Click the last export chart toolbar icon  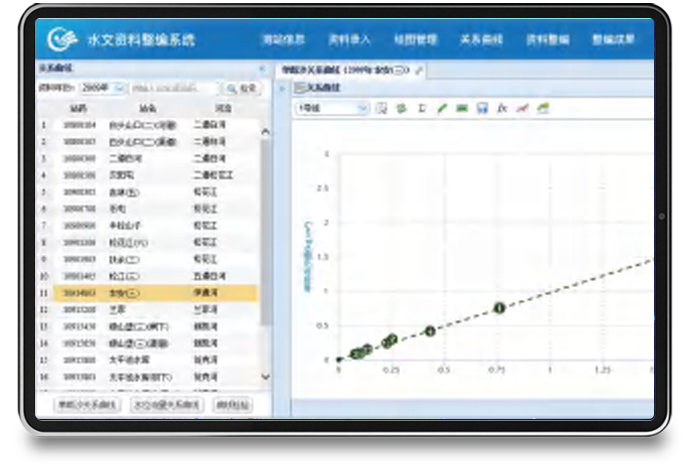(x=543, y=108)
